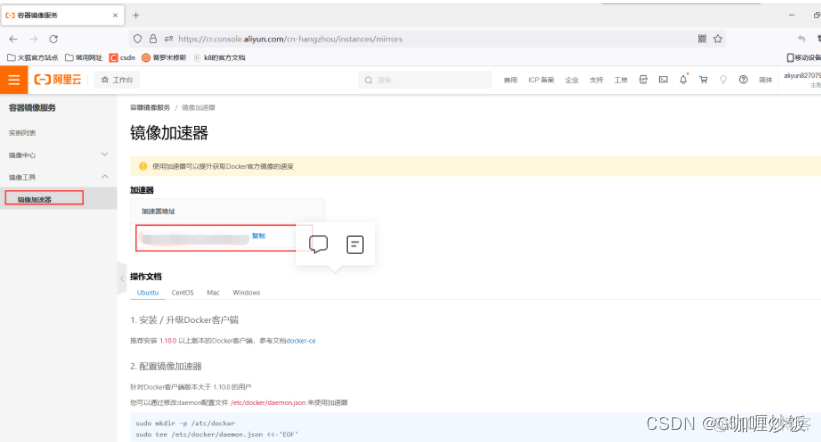Click the address bar URL
Image resolution: width=821 pixels, height=442 pixels.
(290, 39)
